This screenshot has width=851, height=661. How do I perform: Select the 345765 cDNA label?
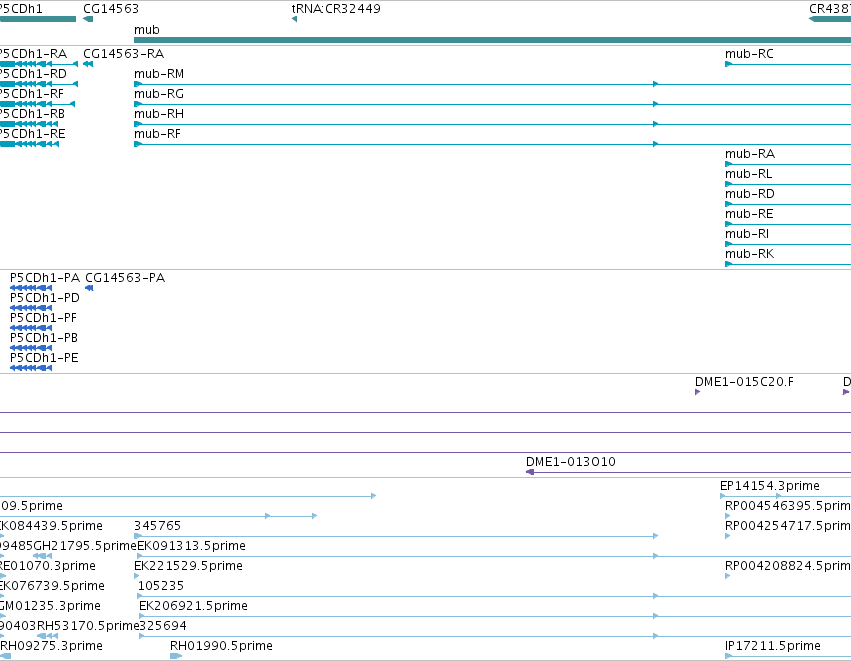pos(157,526)
